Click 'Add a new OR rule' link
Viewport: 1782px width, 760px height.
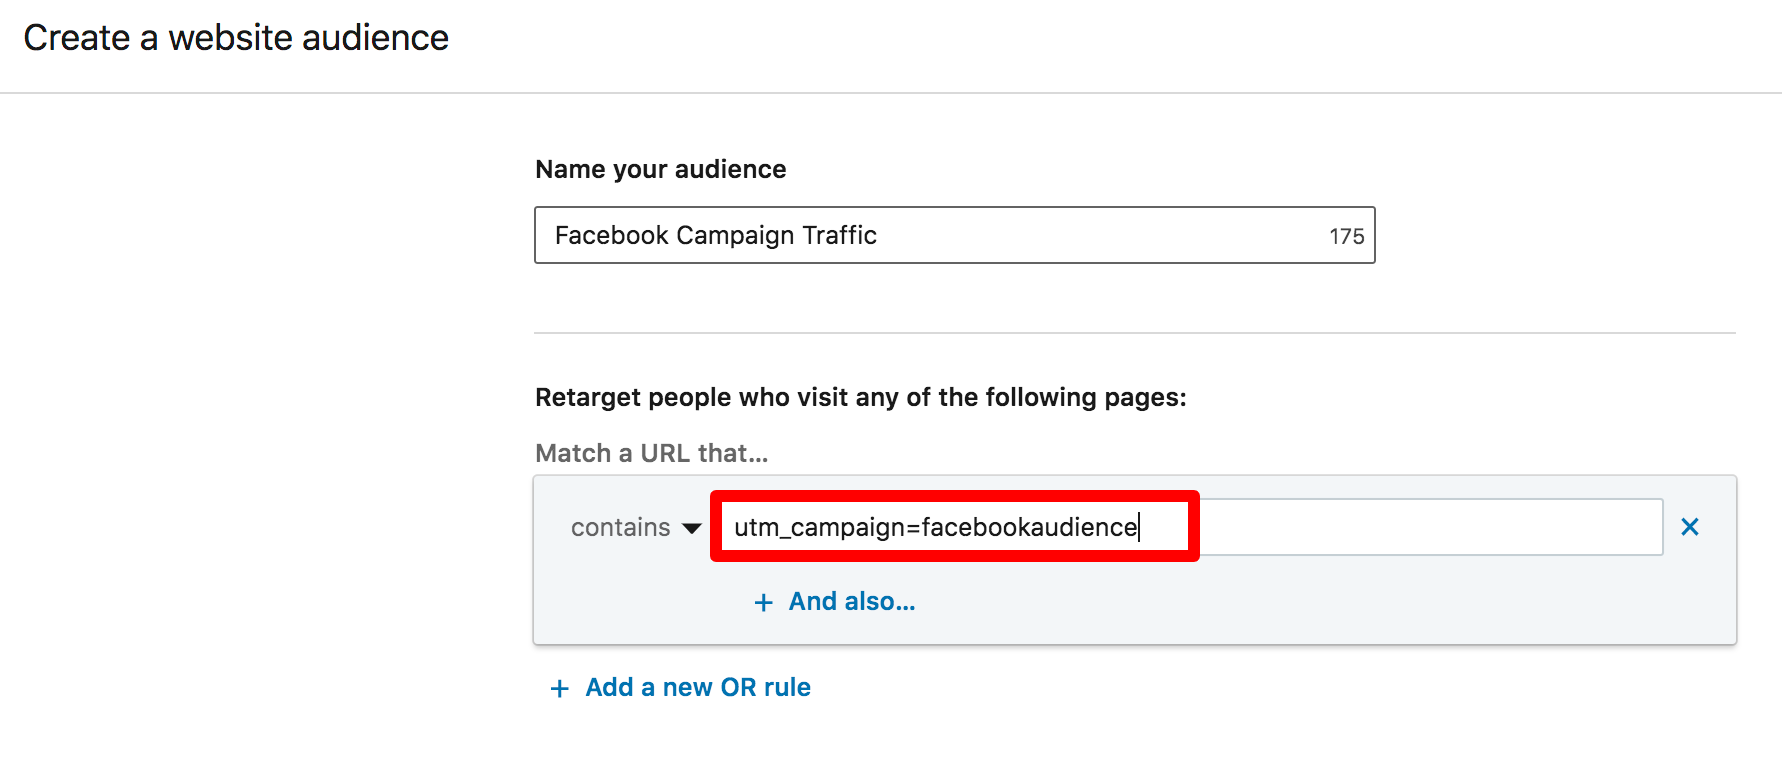[681, 687]
